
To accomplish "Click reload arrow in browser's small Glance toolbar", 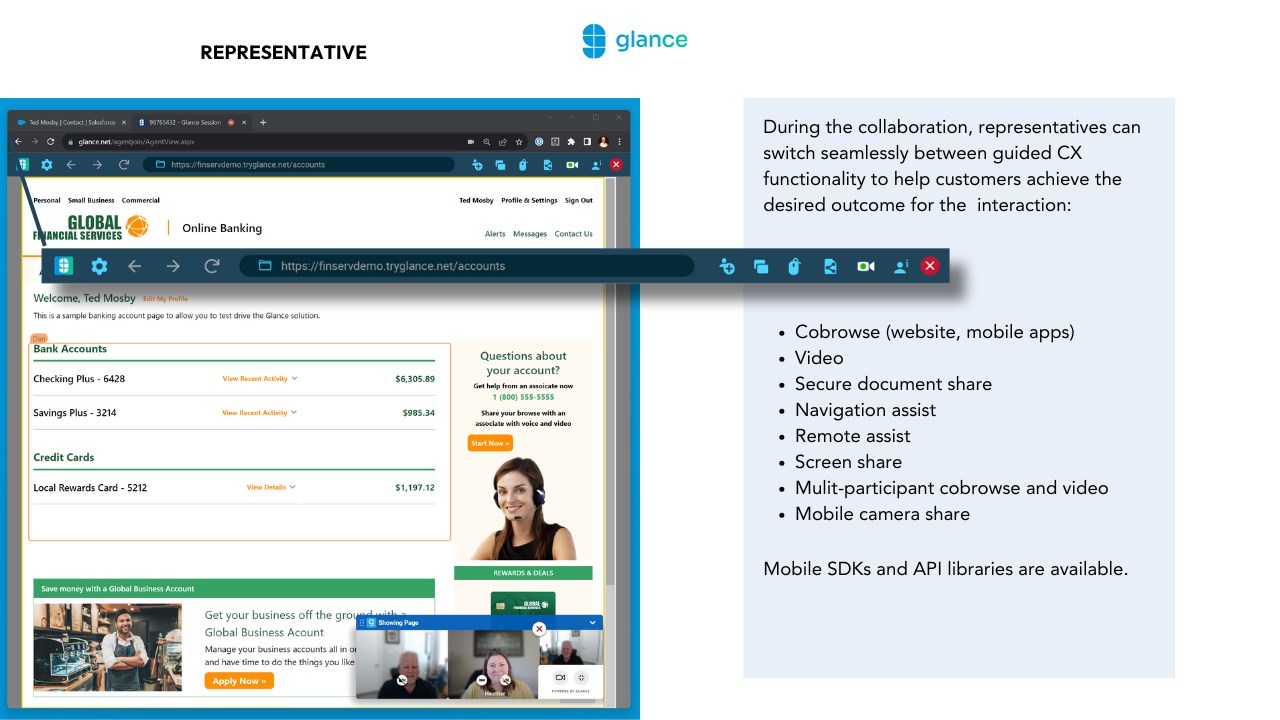I will (124, 165).
